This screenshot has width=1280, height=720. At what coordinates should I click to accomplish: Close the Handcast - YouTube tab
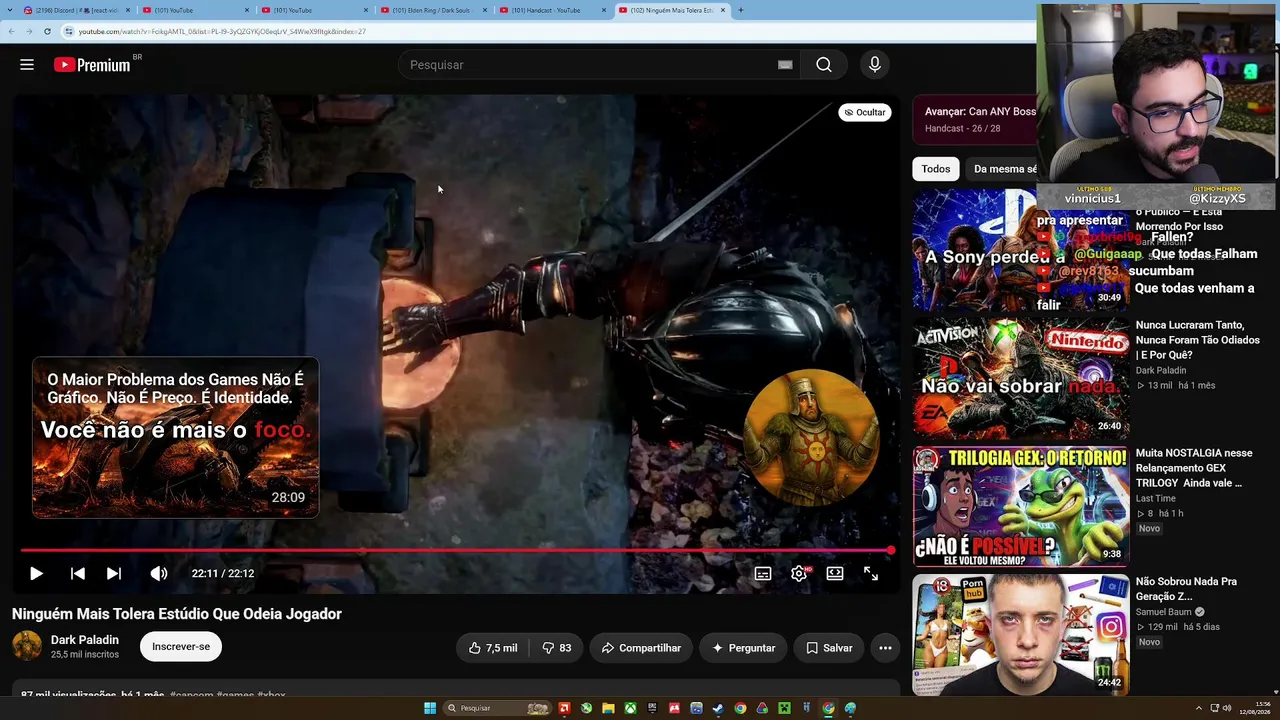(x=603, y=10)
